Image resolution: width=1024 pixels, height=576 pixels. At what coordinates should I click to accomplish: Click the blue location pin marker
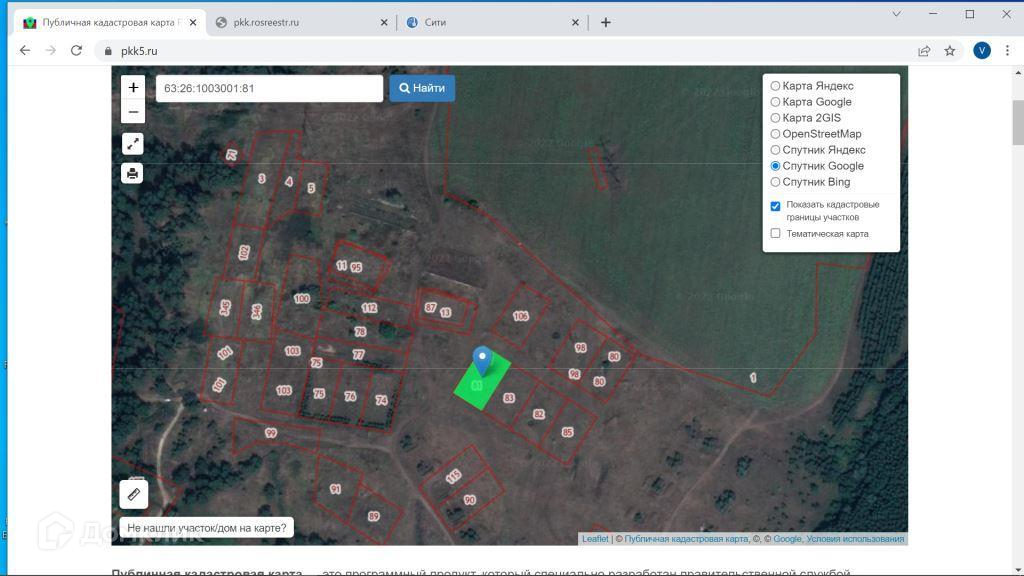point(482,359)
